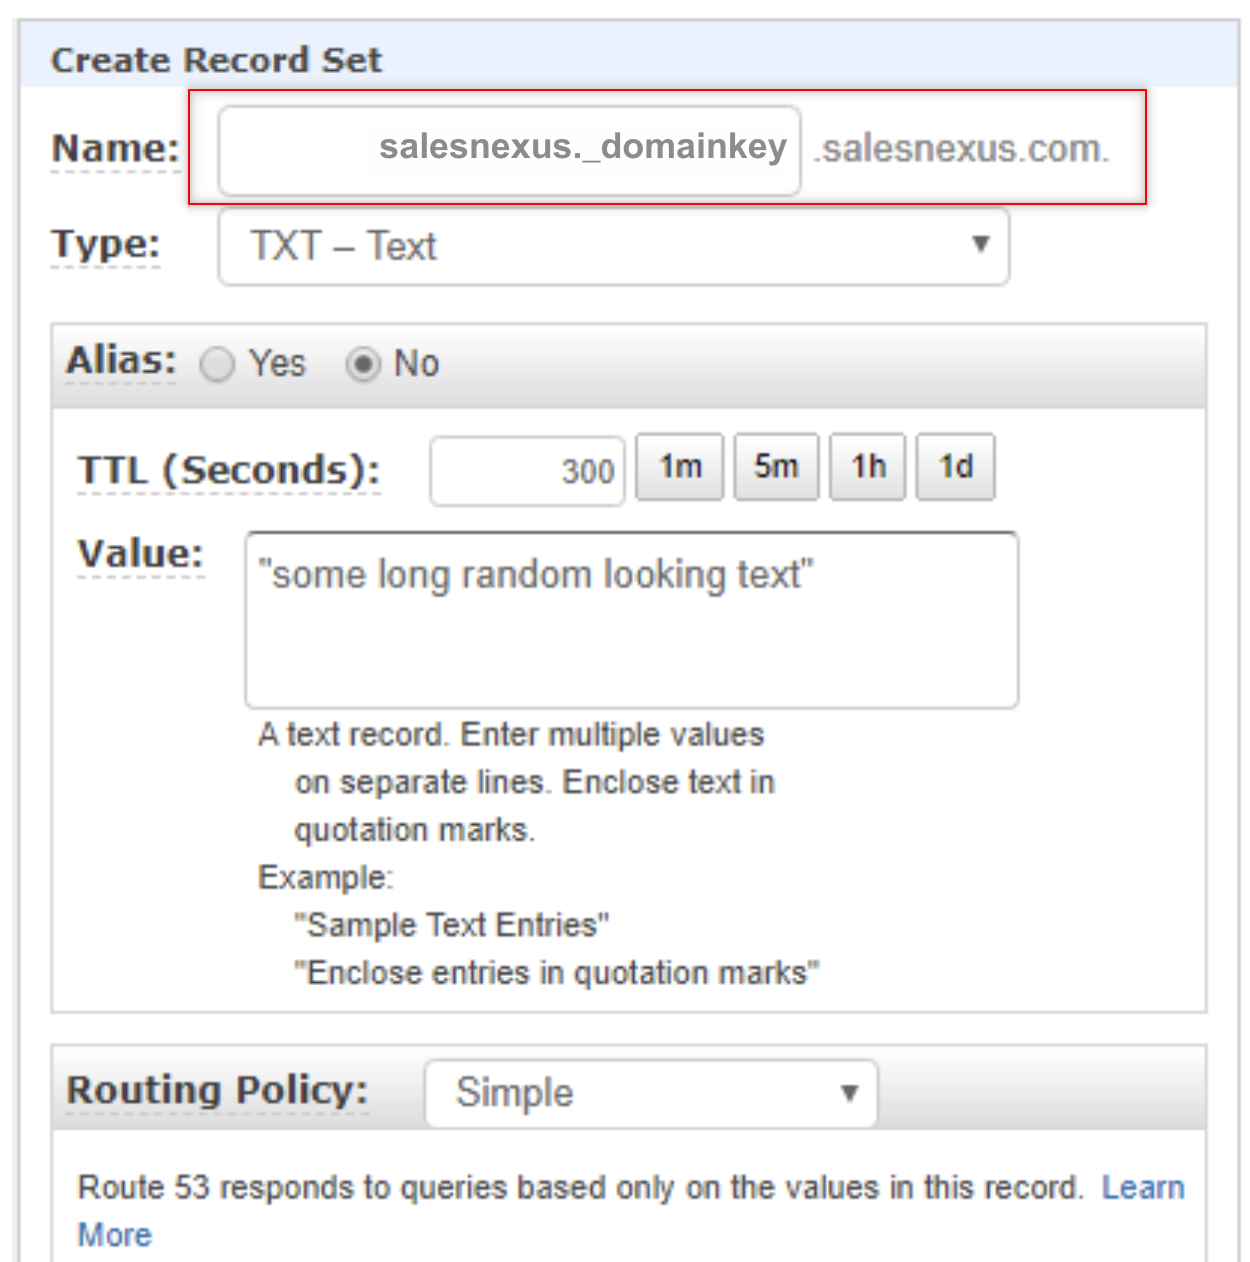Set TTL to 1d
The image size is (1250, 1262).
(956, 467)
